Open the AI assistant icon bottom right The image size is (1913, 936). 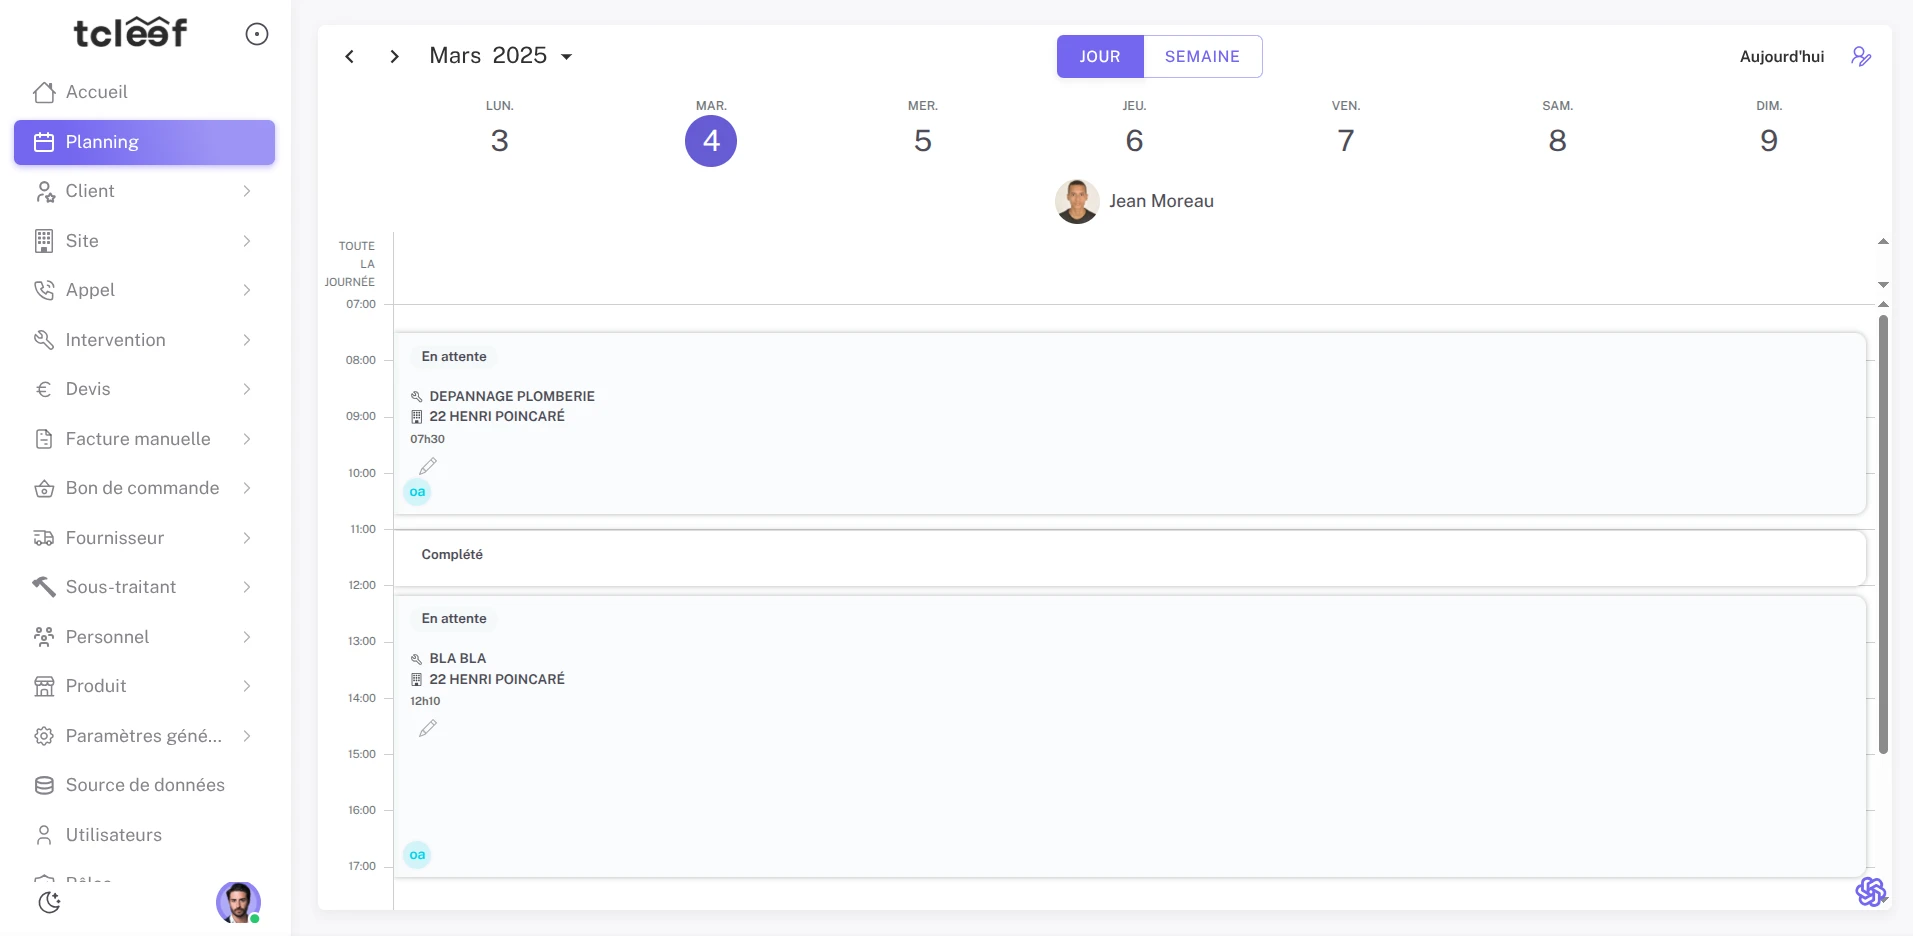coord(1870,891)
